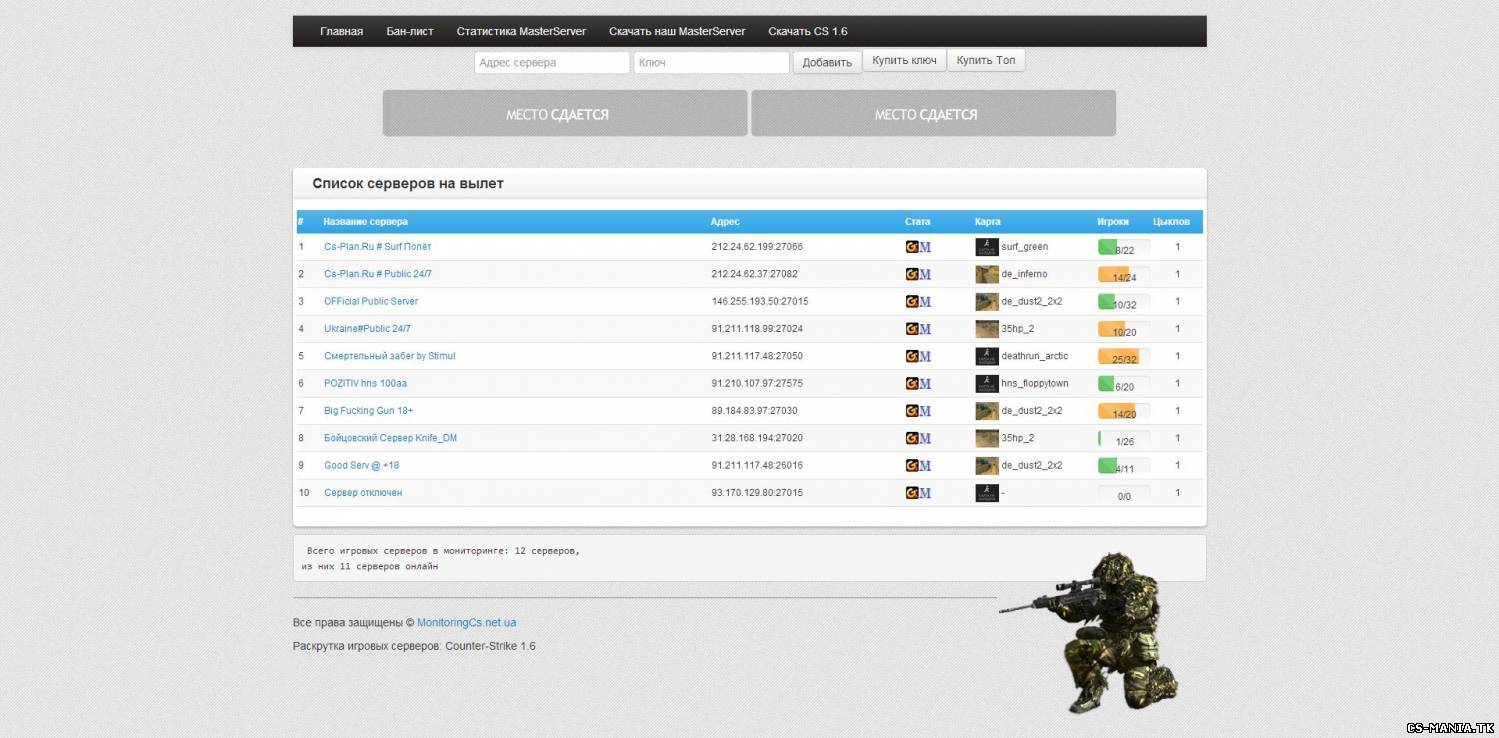Screen dimensions: 1499x738
Task: Click blue M icon in Сервер отключен row
Action: tap(925, 493)
